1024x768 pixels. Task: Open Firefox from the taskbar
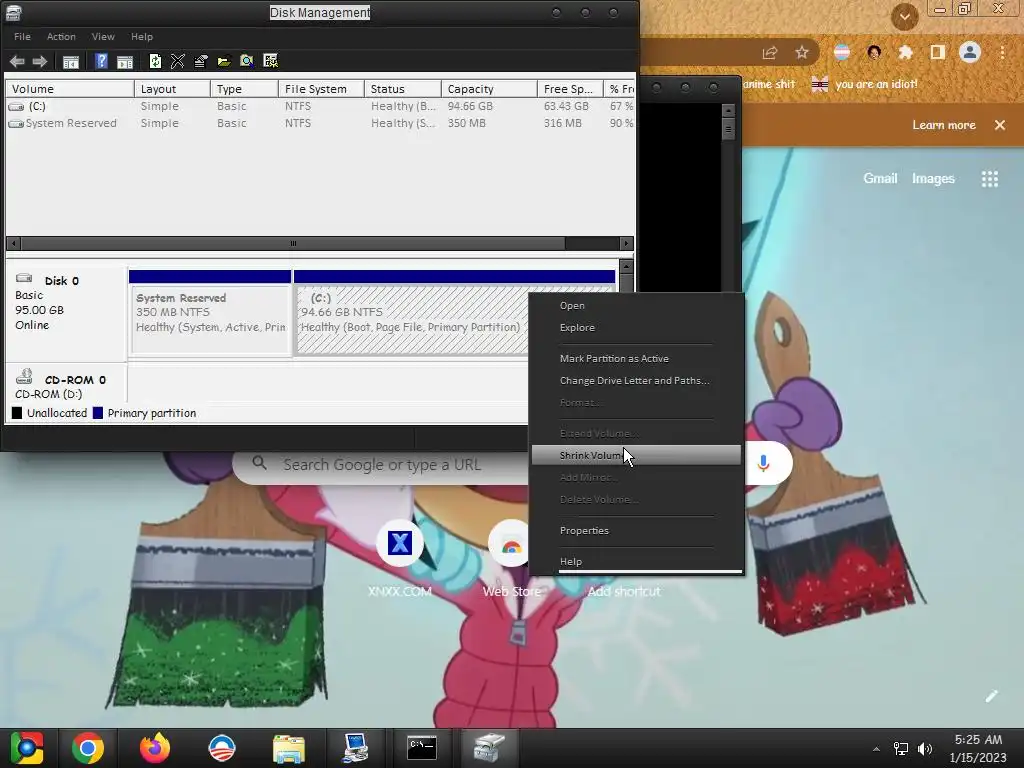(x=155, y=748)
